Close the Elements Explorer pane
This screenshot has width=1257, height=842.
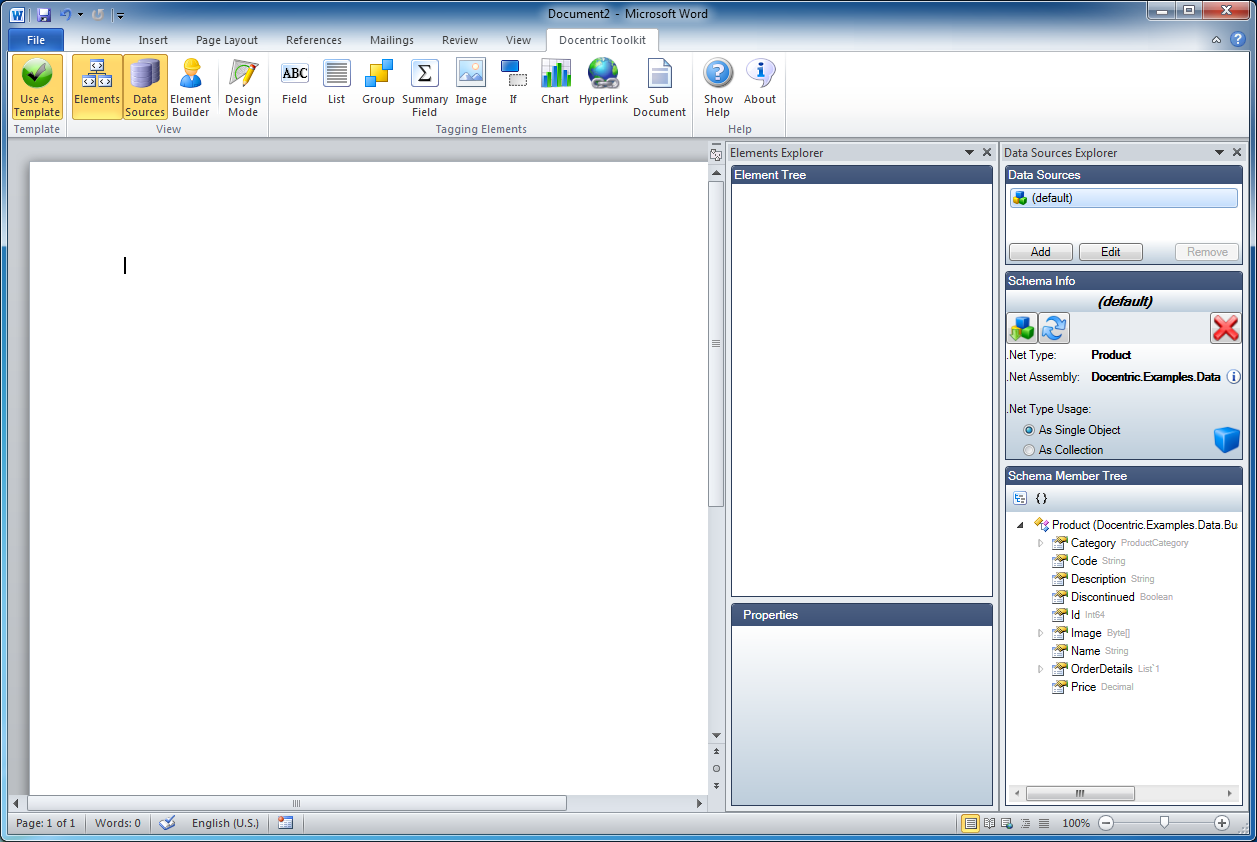coord(987,152)
